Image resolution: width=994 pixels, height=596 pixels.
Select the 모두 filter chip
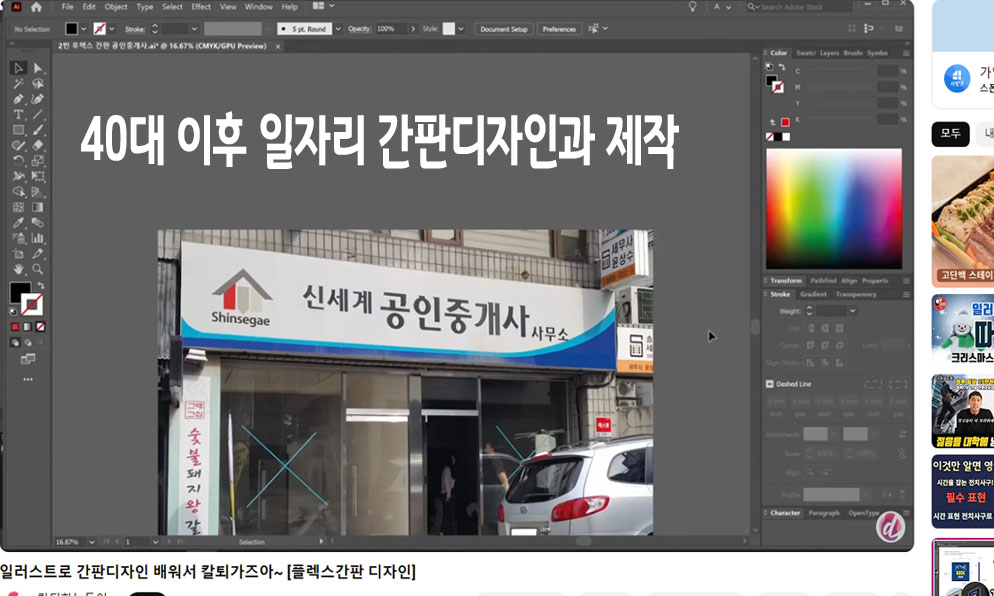pyautogui.click(x=950, y=134)
